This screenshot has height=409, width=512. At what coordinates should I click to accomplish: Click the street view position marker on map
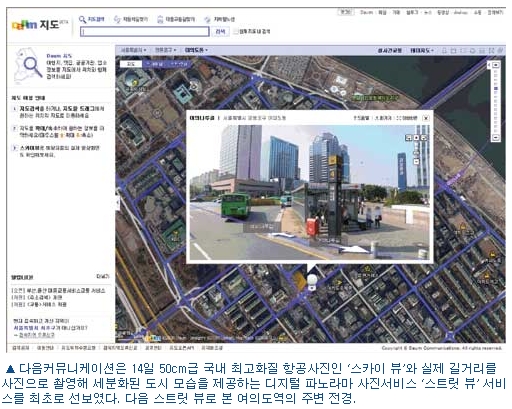click(x=312, y=282)
